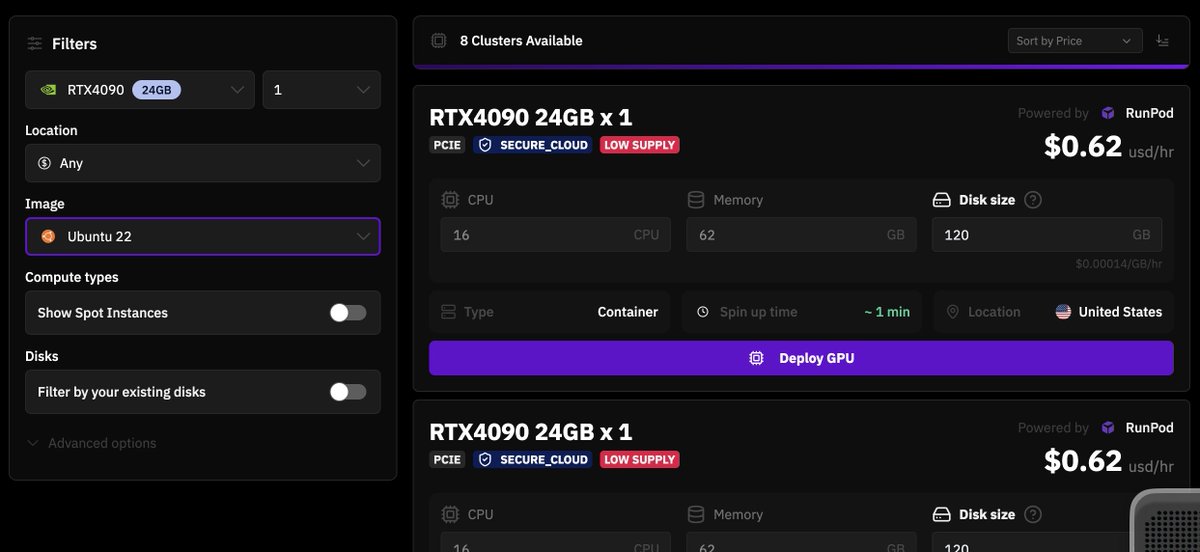The image size is (1200, 552).
Task: Open the GPU count dropdown showing 1
Action: [x=321, y=90]
